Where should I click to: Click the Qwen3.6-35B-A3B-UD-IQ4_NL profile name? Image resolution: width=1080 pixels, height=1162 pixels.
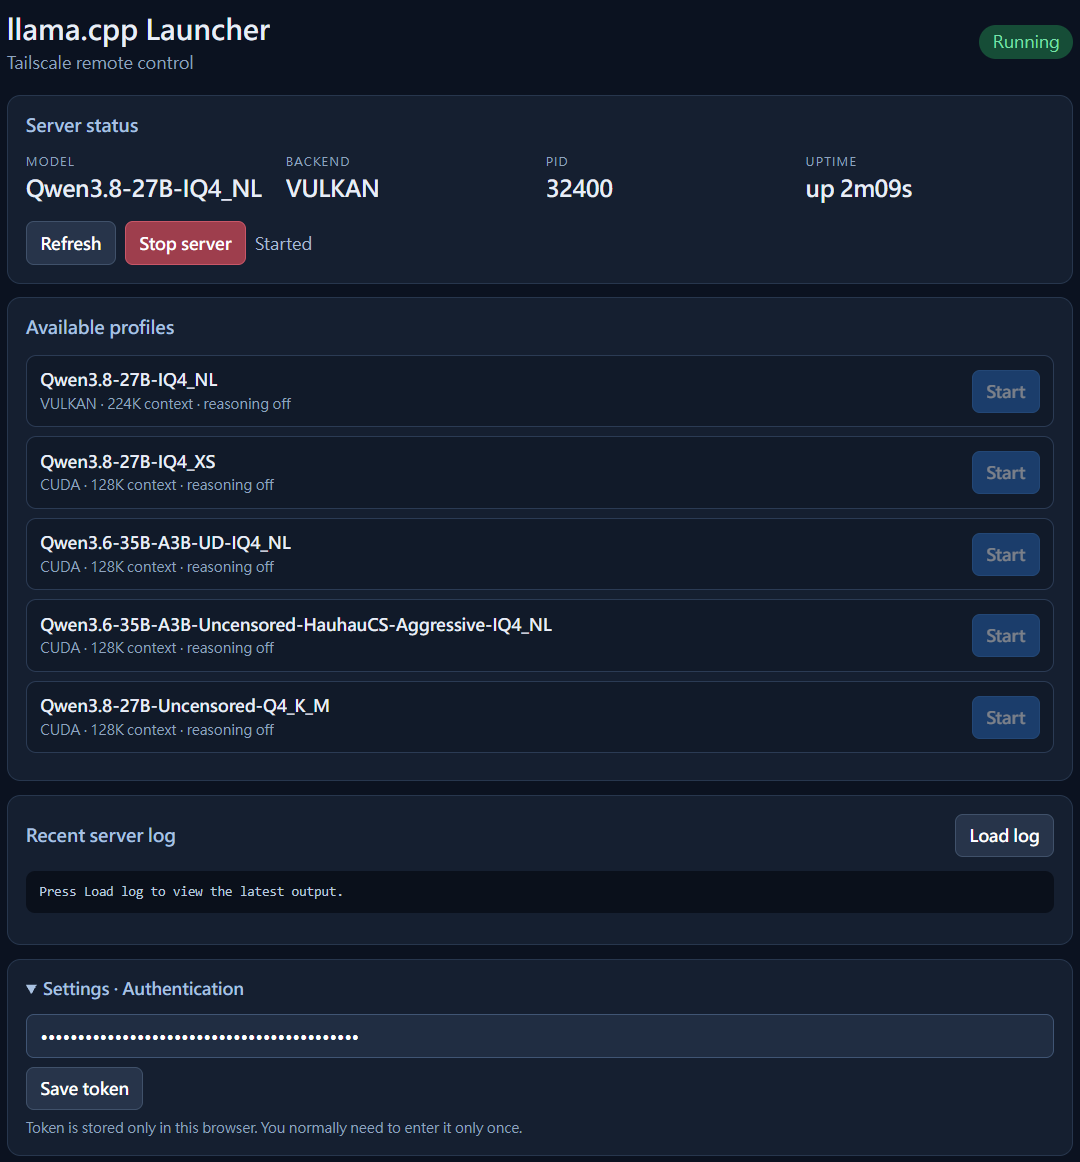click(x=165, y=543)
